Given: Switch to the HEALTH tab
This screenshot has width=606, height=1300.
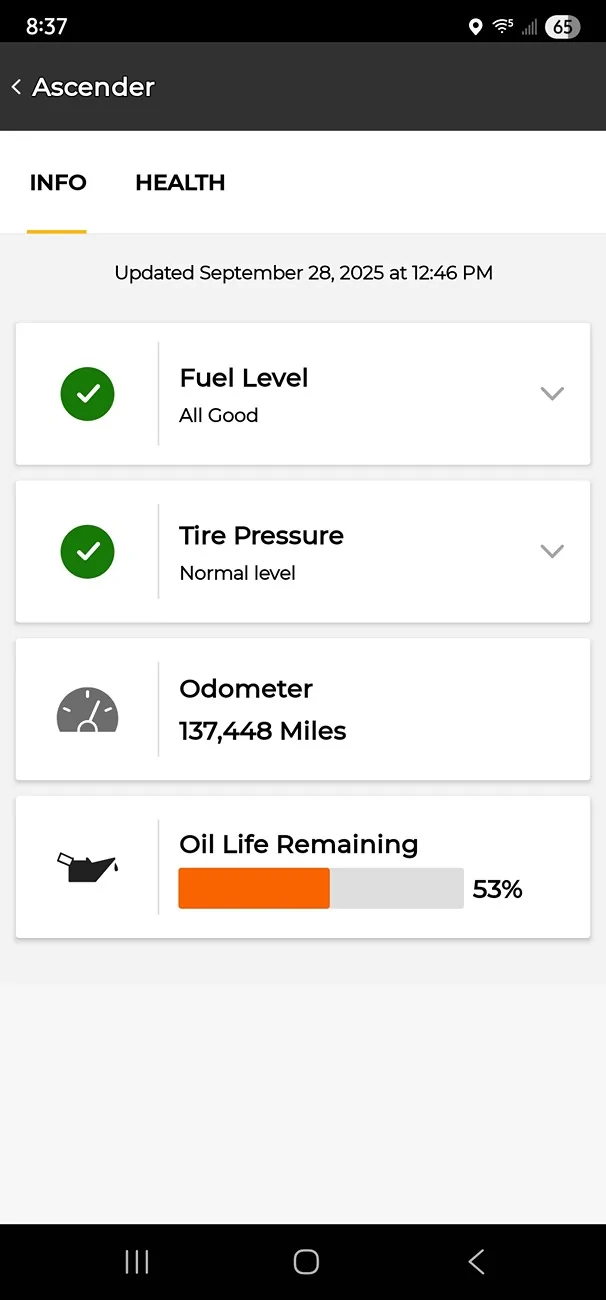Looking at the screenshot, I should [180, 183].
